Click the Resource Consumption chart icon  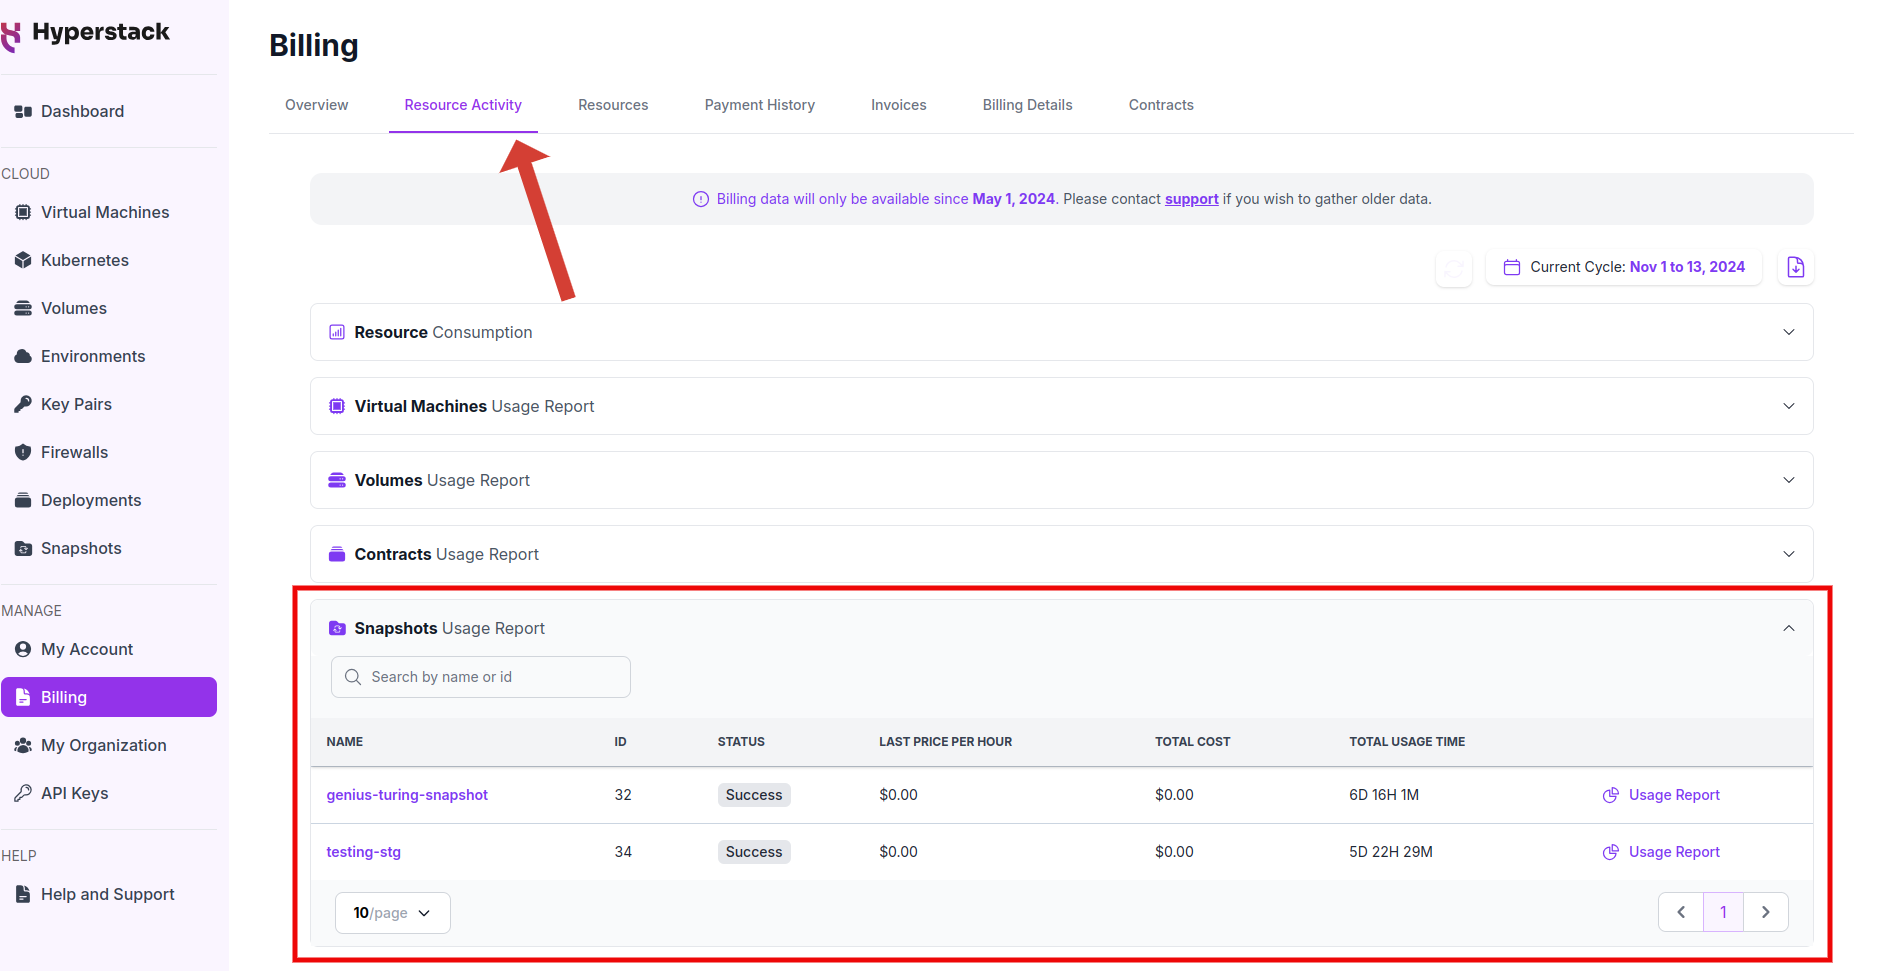point(337,332)
